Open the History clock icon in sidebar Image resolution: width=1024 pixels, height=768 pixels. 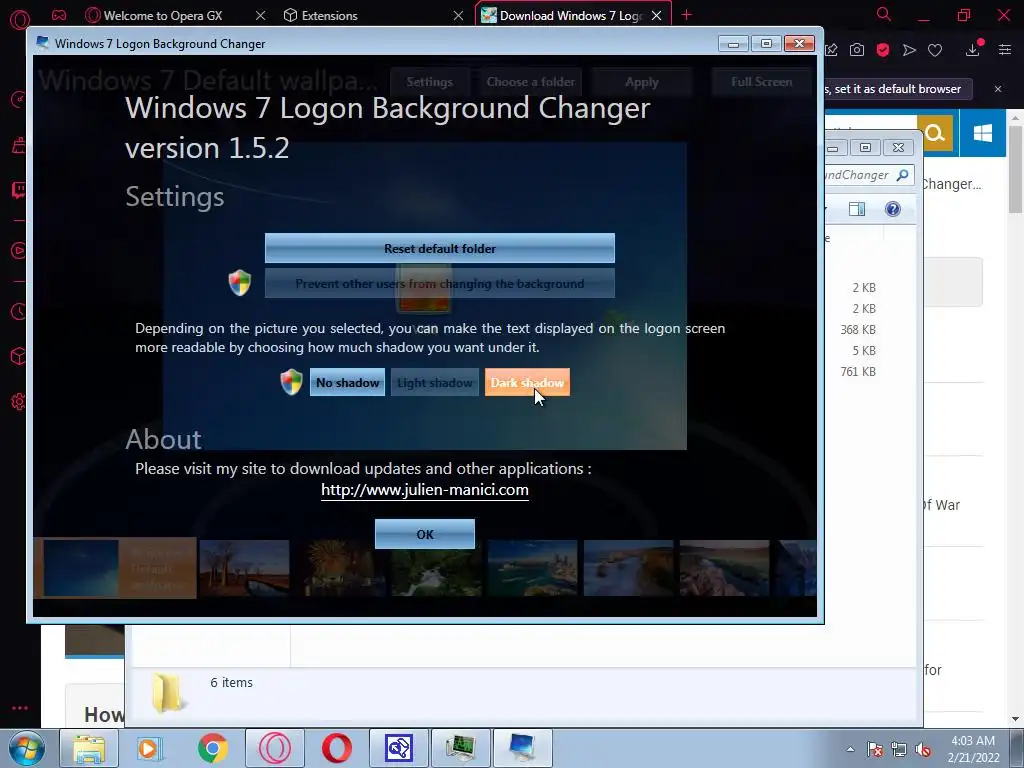click(19, 312)
